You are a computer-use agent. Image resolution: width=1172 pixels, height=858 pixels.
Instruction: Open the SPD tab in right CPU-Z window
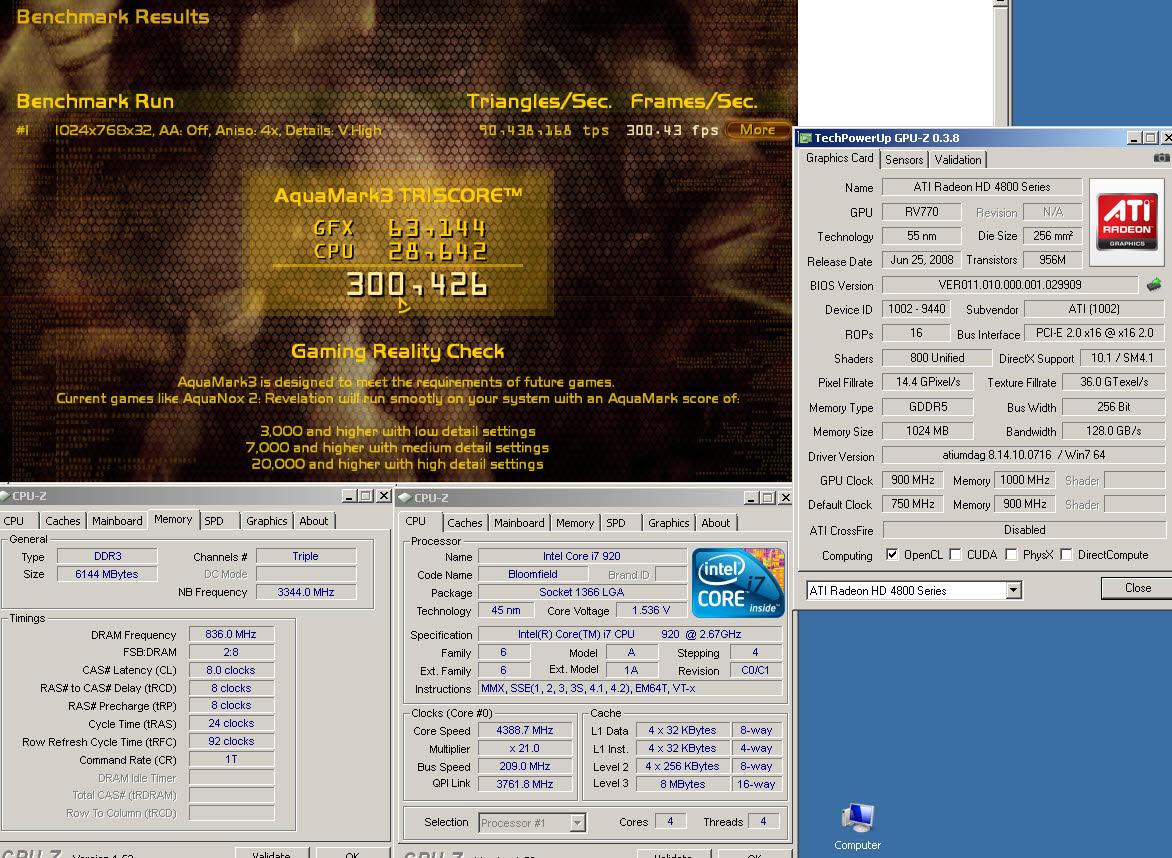click(616, 523)
